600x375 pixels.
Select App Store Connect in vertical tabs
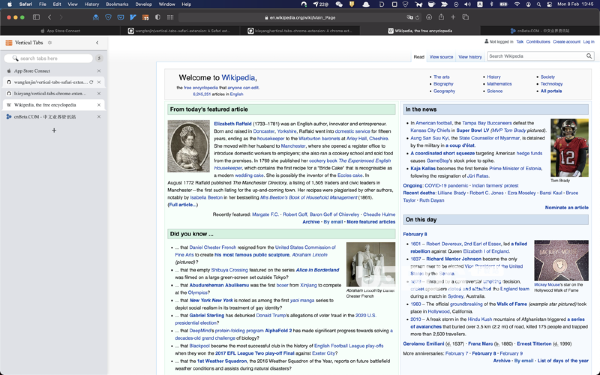[54, 71]
